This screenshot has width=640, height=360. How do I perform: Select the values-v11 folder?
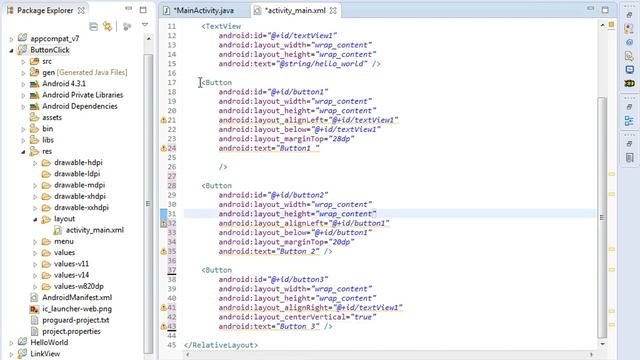pyautogui.click(x=65, y=264)
